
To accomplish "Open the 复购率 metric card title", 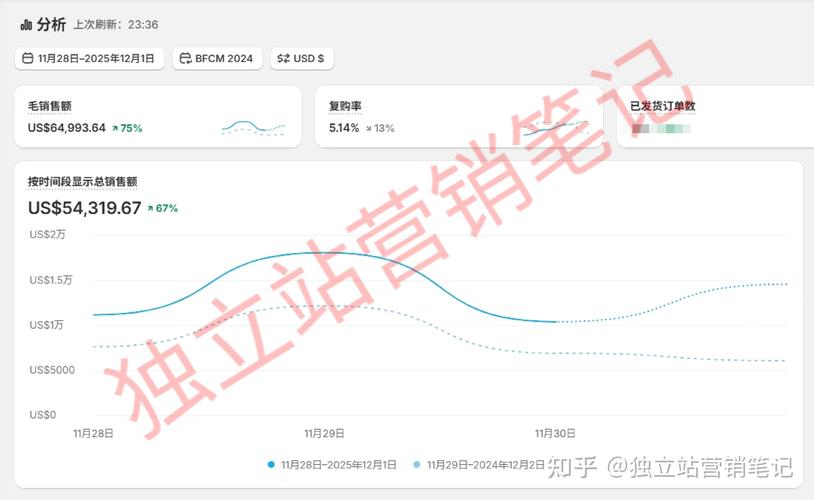I will pos(345,106).
